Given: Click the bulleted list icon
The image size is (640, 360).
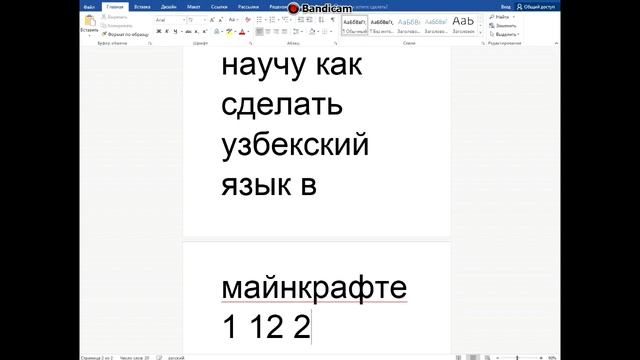Looking at the screenshot, I should (260, 20).
